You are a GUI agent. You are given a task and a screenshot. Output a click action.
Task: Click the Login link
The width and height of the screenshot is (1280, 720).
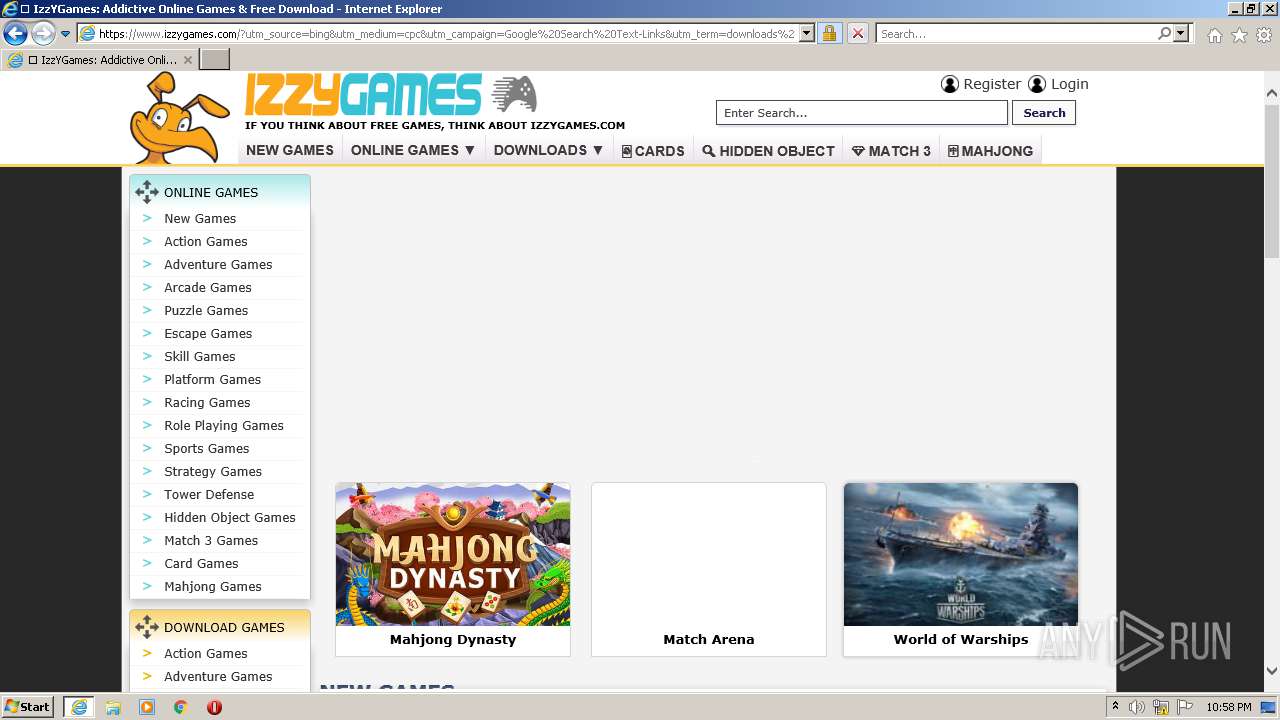1069,84
